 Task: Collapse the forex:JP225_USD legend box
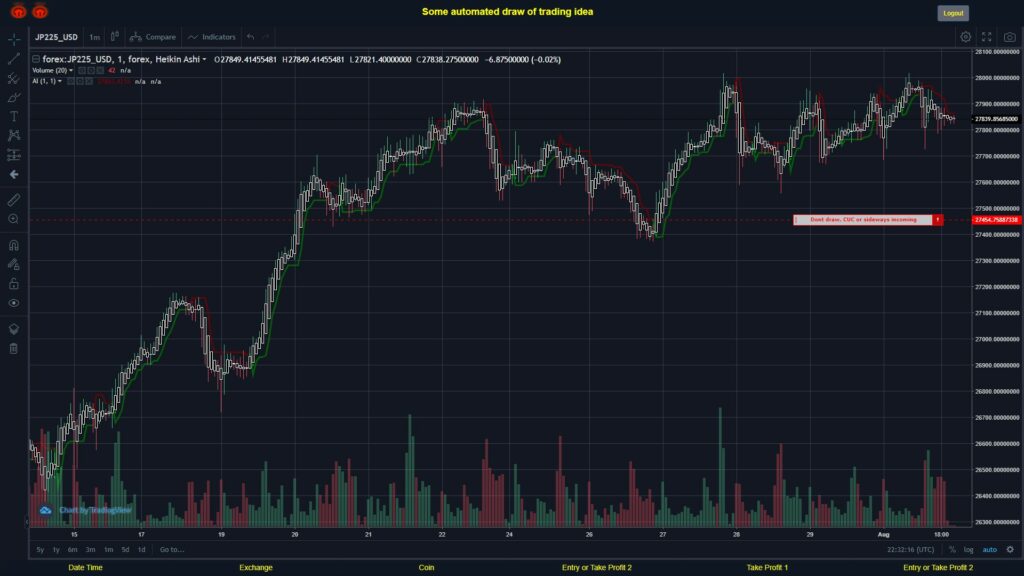[x=36, y=59]
